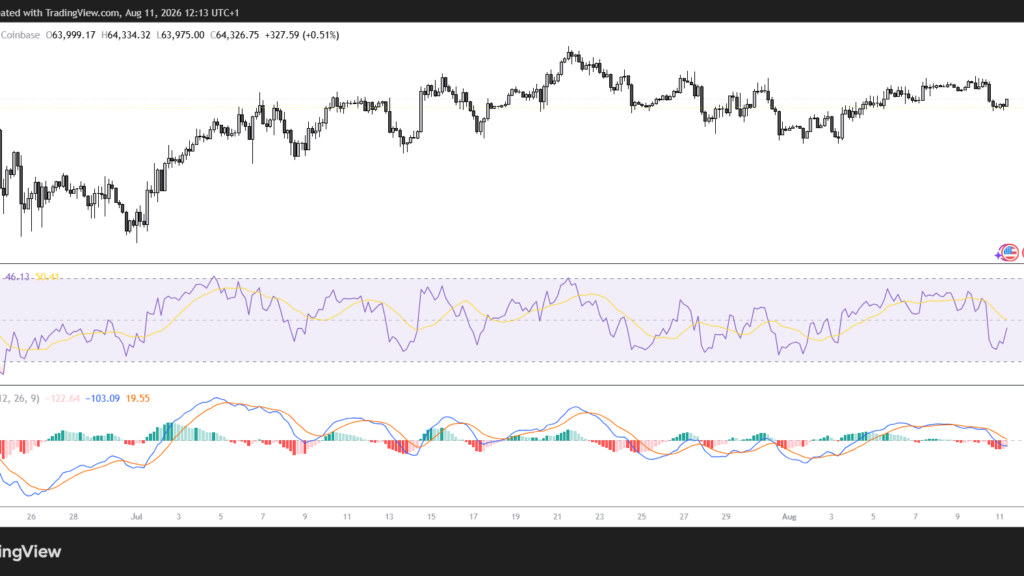This screenshot has height=576, width=1024.
Task: Click the 13 date label on time axis
Action: tap(389, 517)
